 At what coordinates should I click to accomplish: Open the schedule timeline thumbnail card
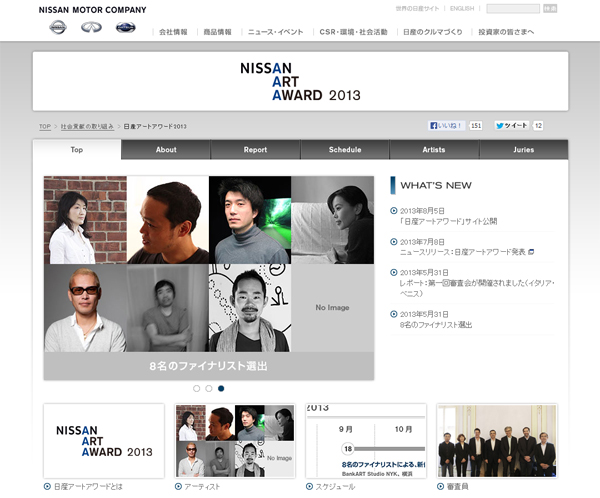366,441
